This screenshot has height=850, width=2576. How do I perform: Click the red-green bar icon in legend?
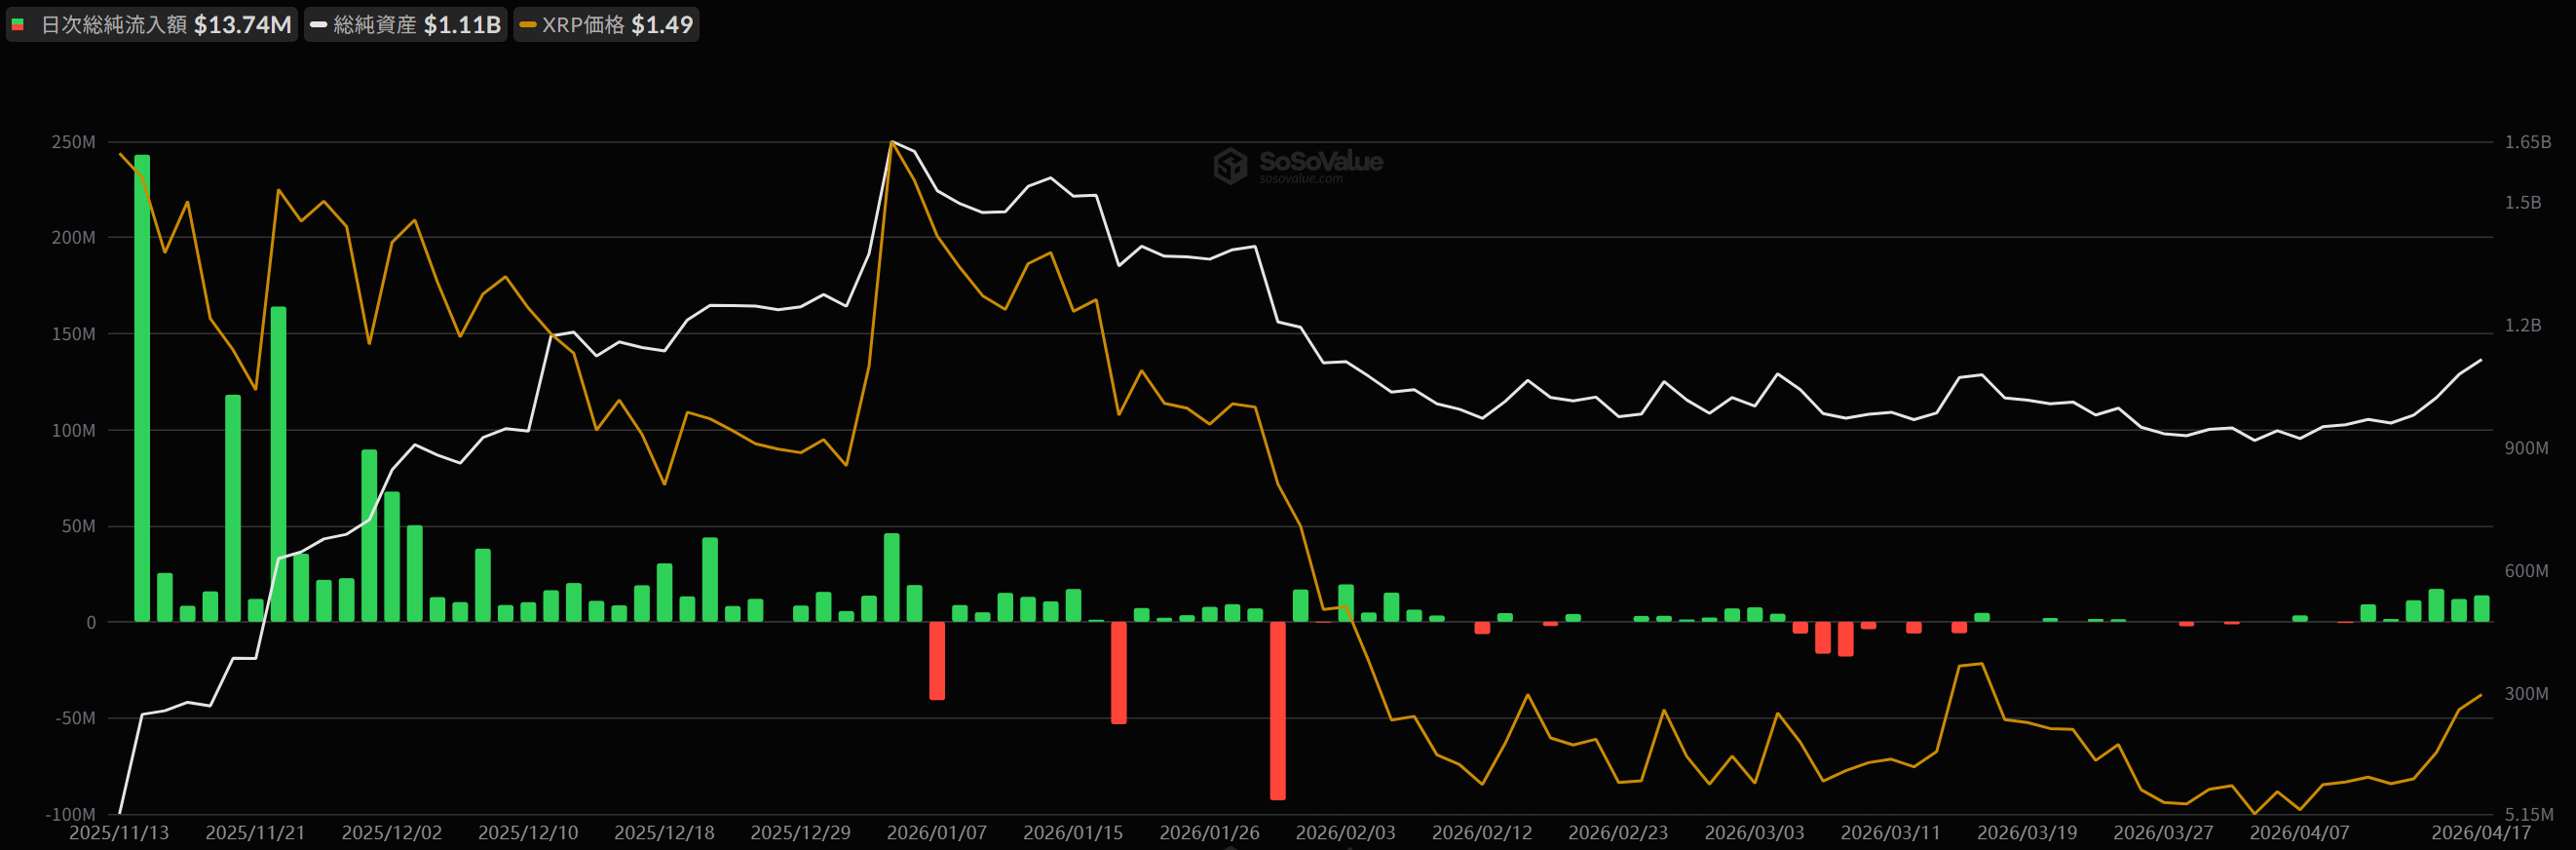pos(18,25)
